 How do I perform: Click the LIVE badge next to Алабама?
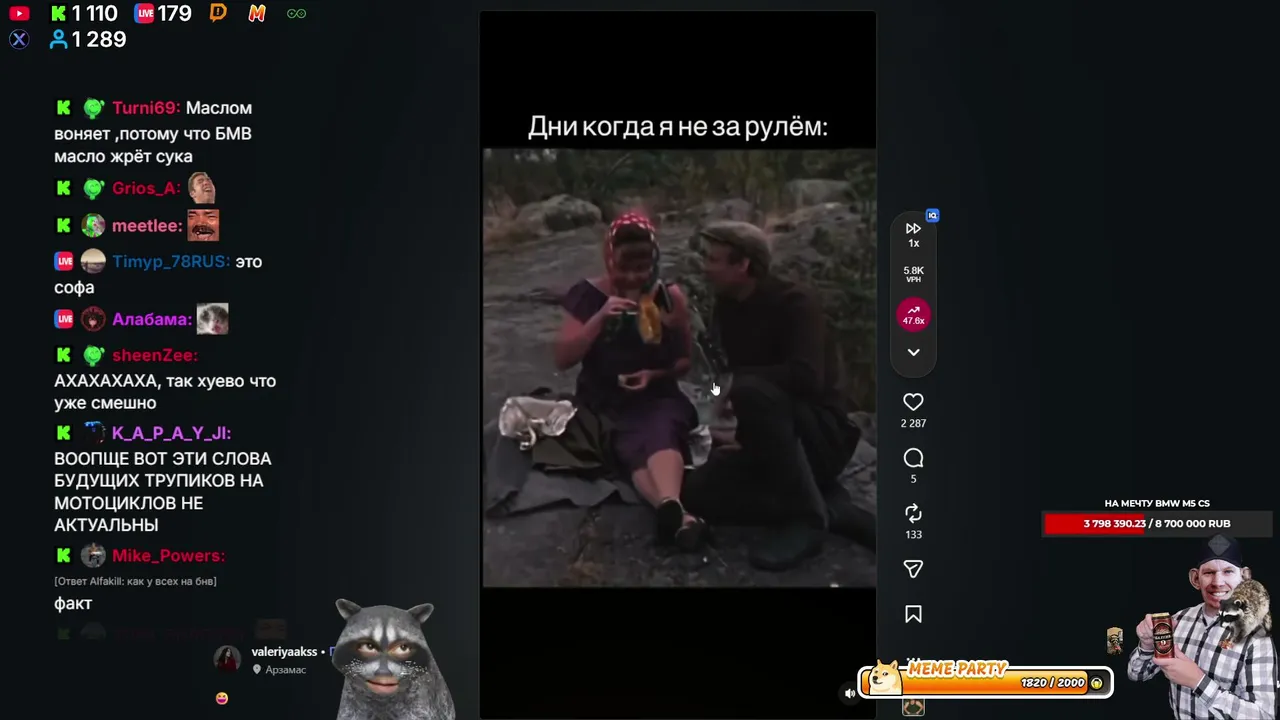click(64, 320)
